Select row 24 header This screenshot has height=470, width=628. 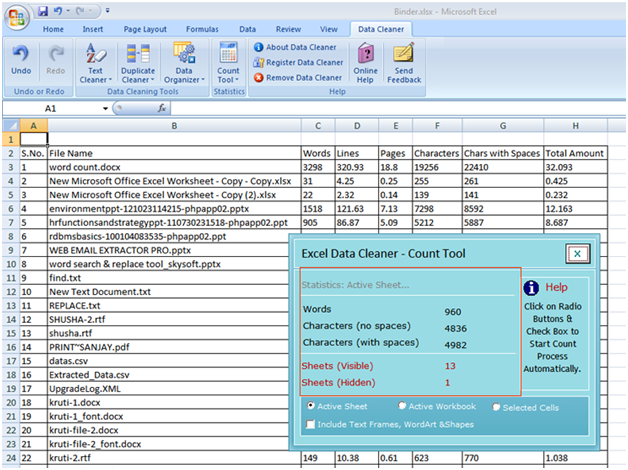[11, 458]
